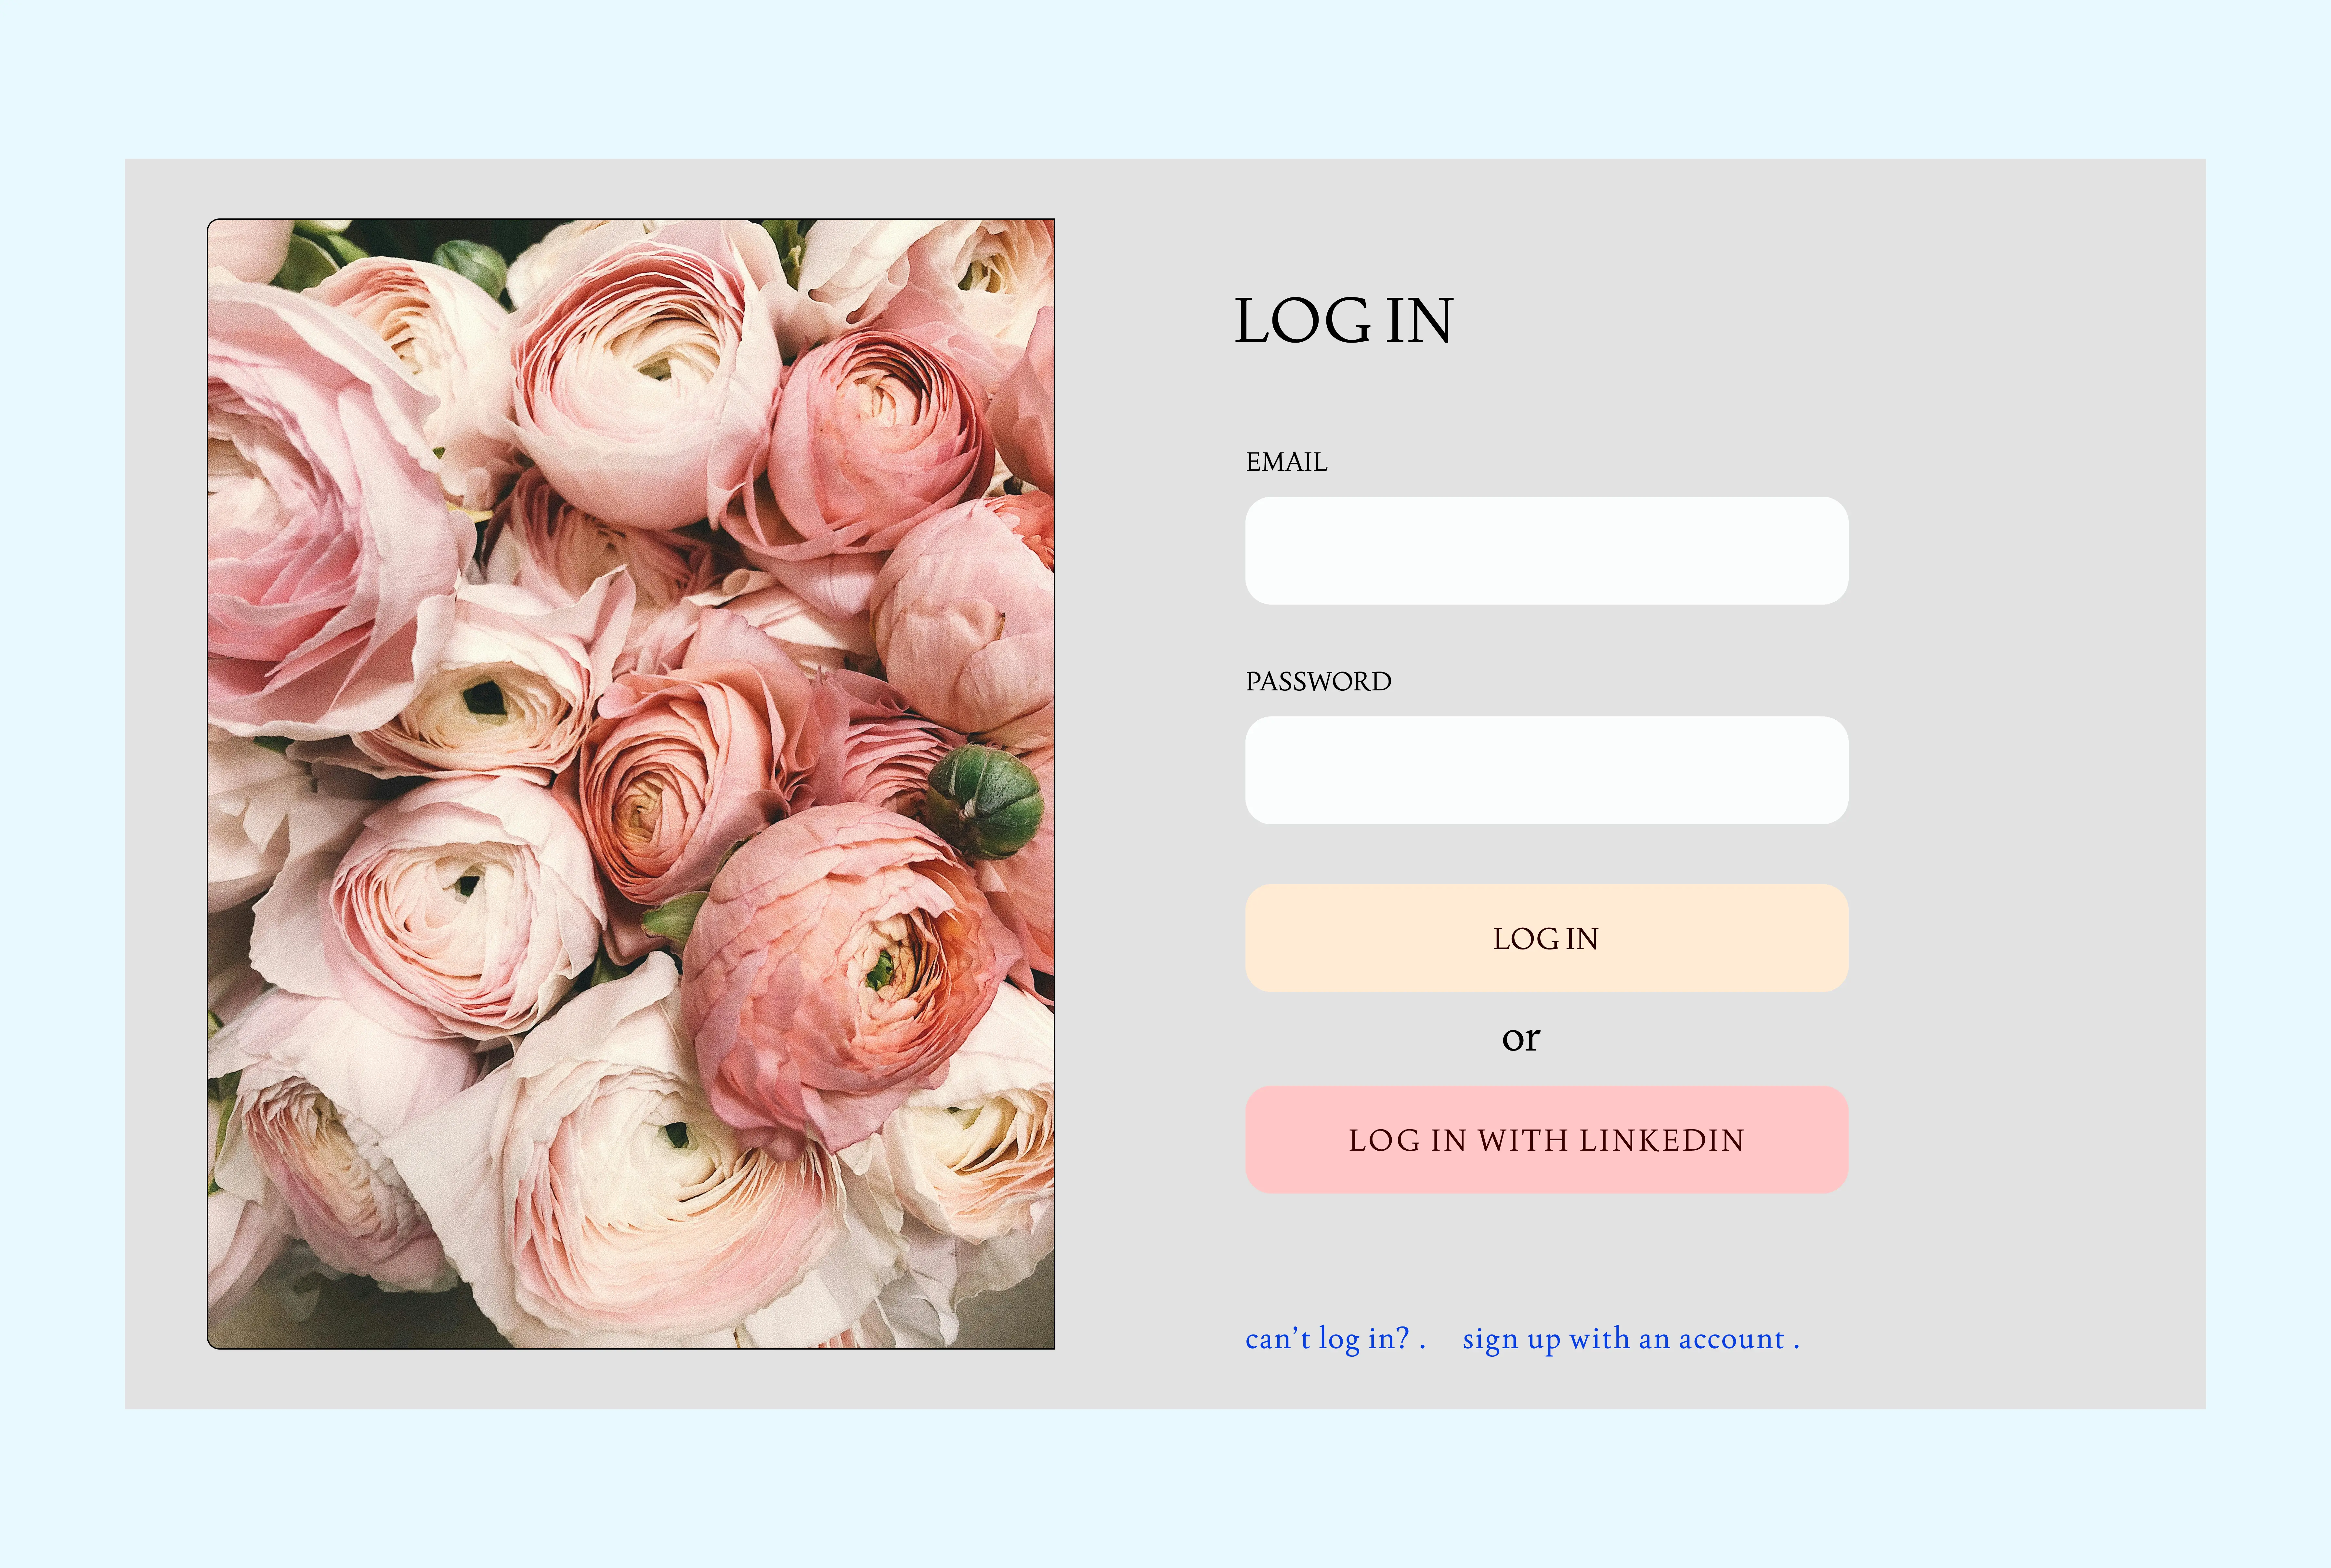Select the PASSWORD field label
Viewport: 2331px width, 1568px height.
click(x=1318, y=681)
